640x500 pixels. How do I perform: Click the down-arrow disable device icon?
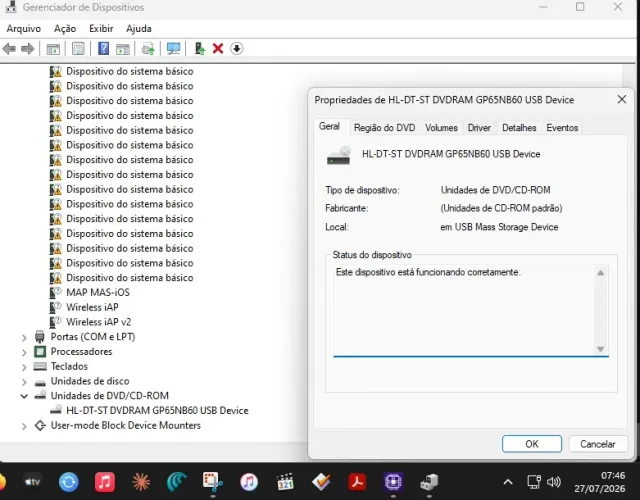click(x=237, y=49)
